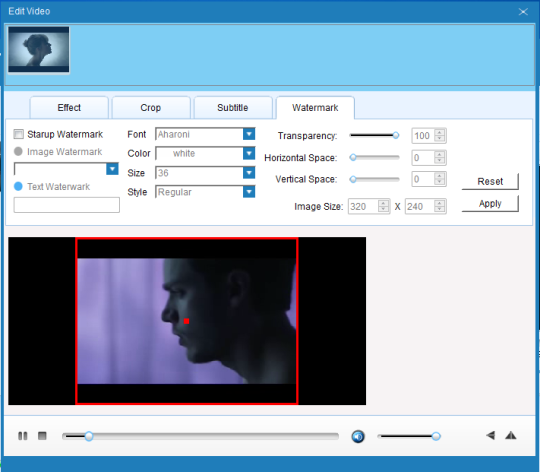Increase image width with up stepper arrow

coord(383,203)
